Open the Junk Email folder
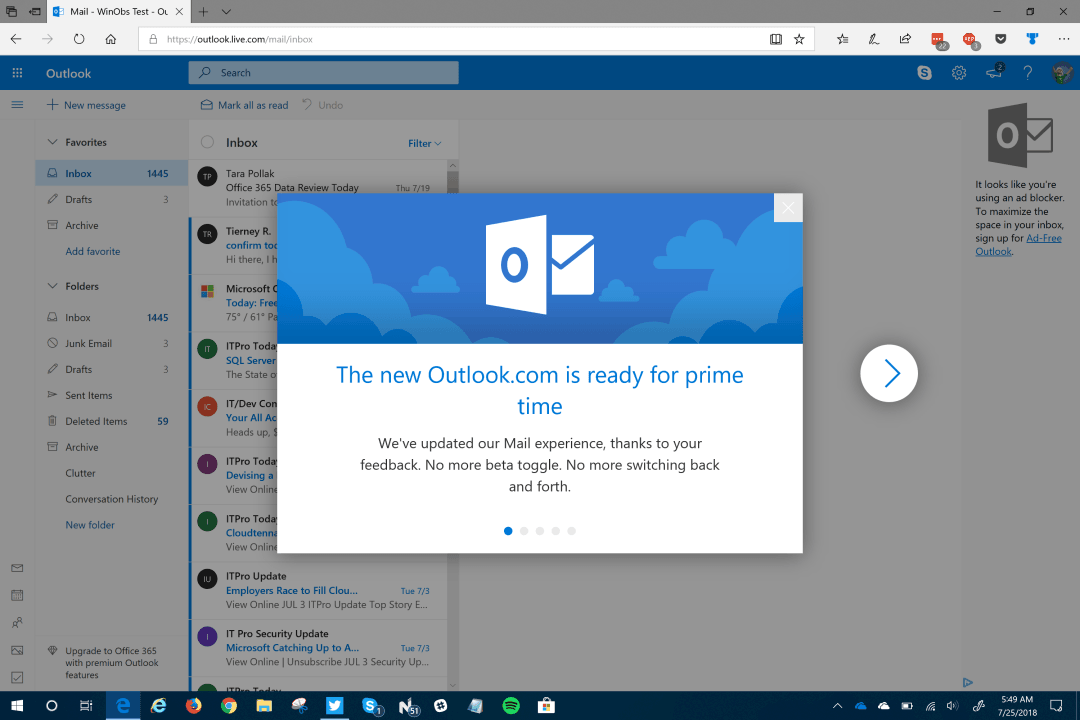The width and height of the screenshot is (1080, 720). (x=112, y=343)
